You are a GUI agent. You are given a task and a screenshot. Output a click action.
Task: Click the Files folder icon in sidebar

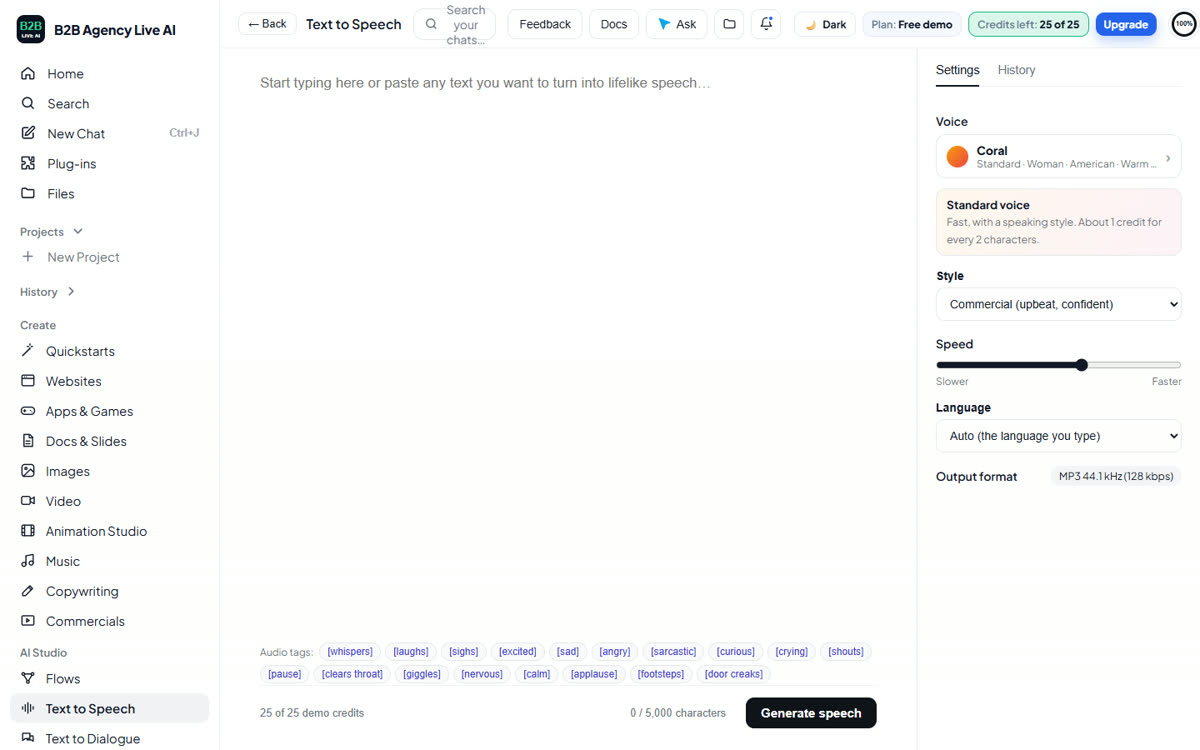(x=28, y=193)
